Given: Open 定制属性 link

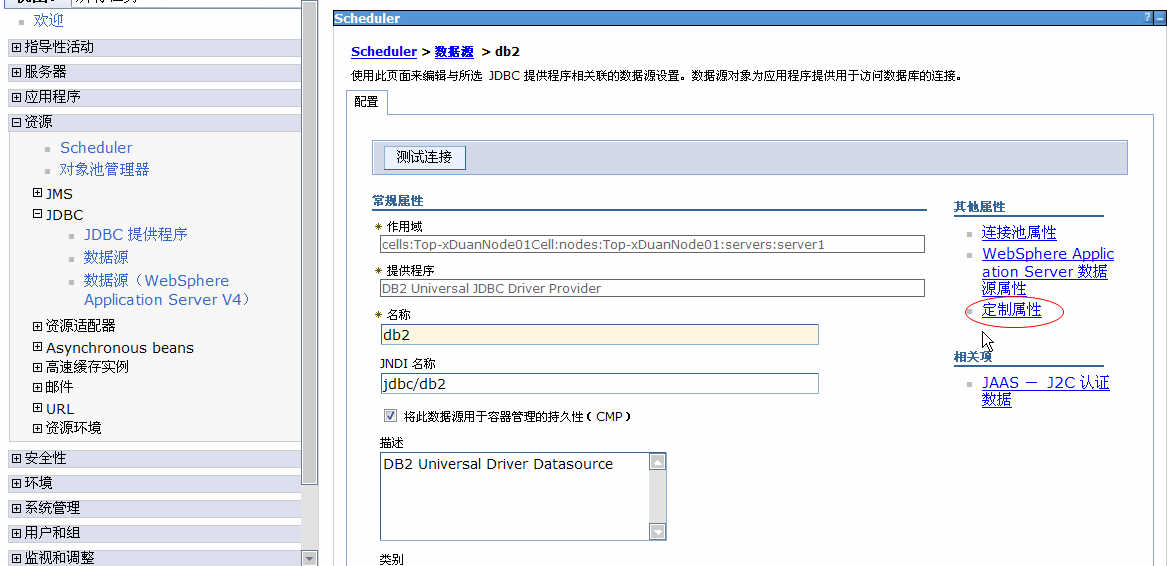Looking at the screenshot, I should tap(1011, 311).
